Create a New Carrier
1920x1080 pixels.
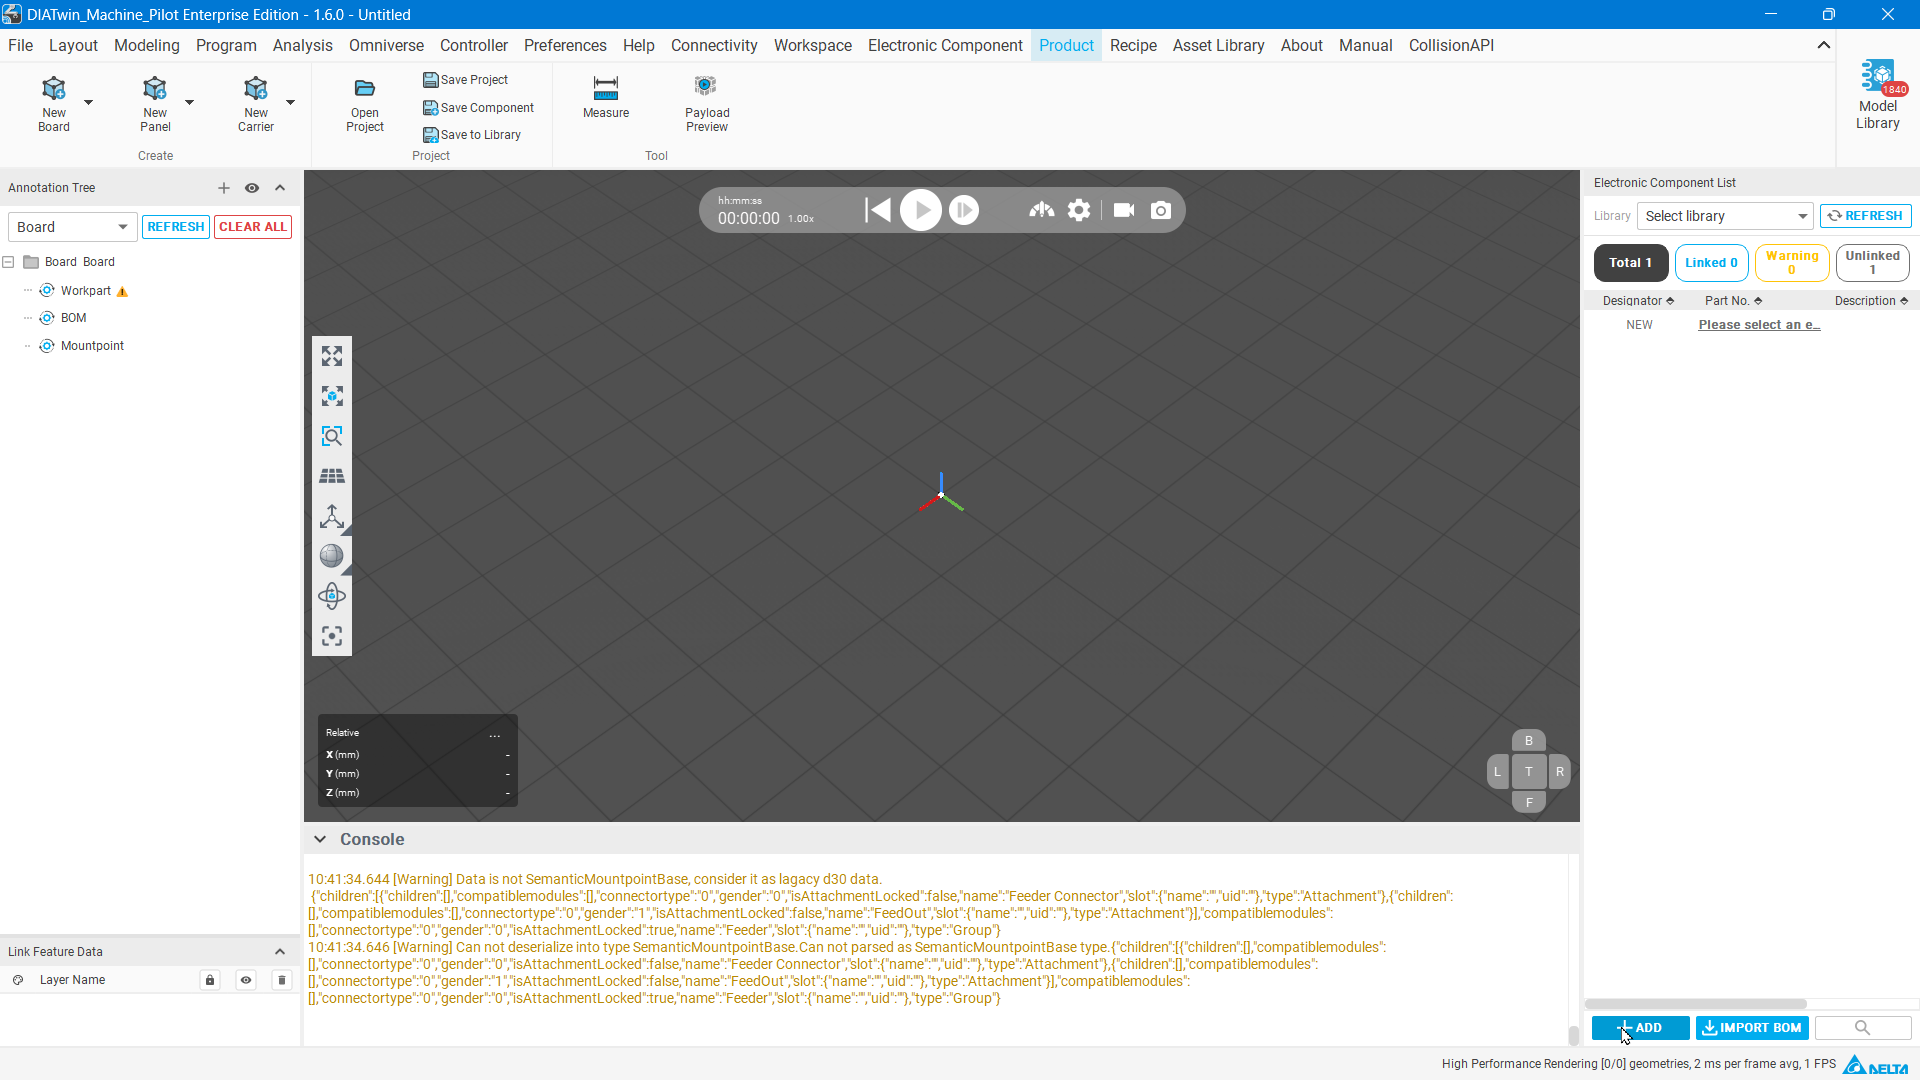click(x=256, y=103)
